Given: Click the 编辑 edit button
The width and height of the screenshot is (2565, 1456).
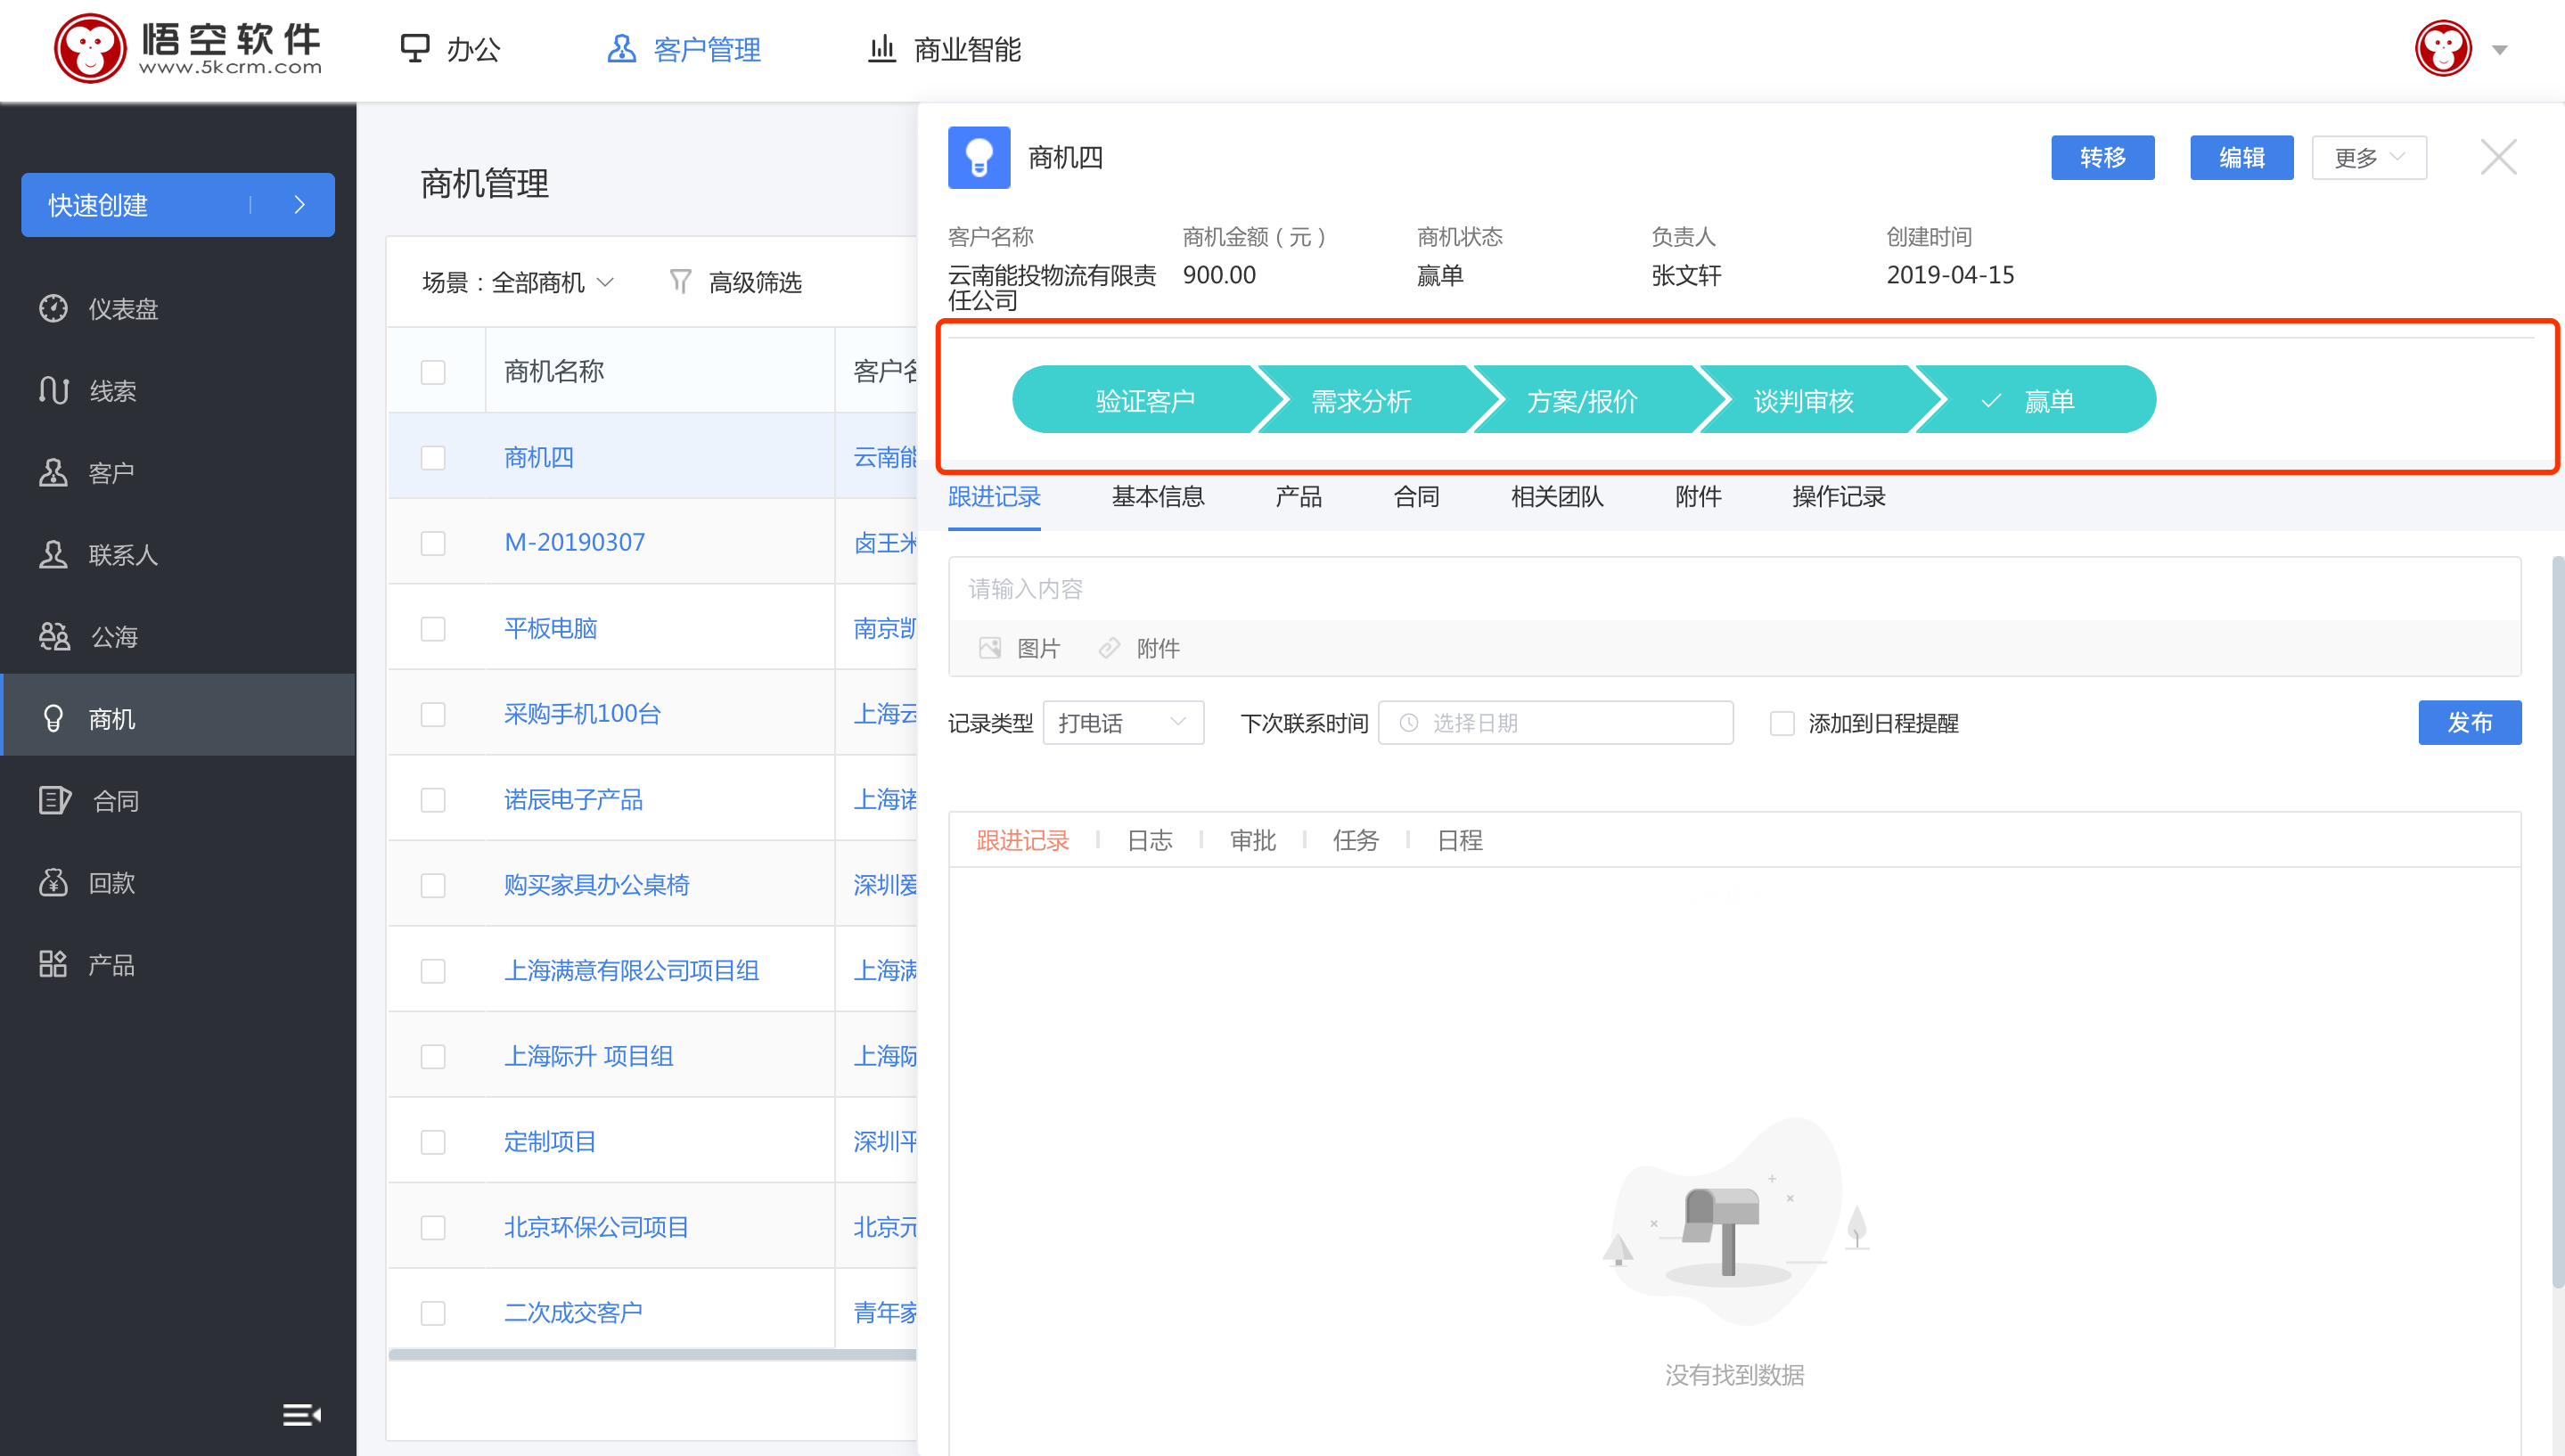Looking at the screenshot, I should coord(2241,157).
